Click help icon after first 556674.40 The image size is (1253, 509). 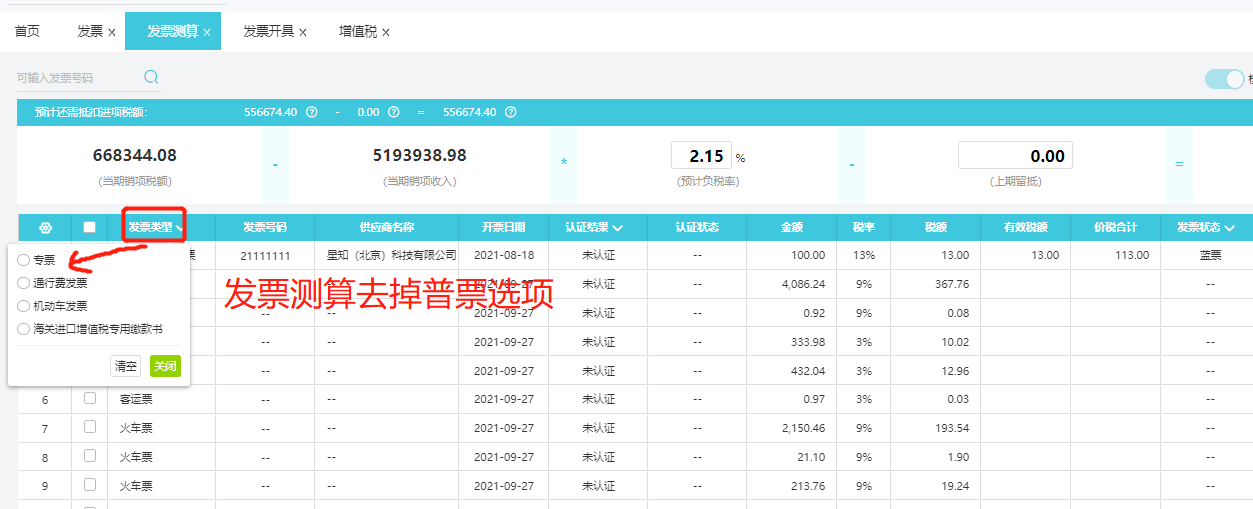[312, 112]
